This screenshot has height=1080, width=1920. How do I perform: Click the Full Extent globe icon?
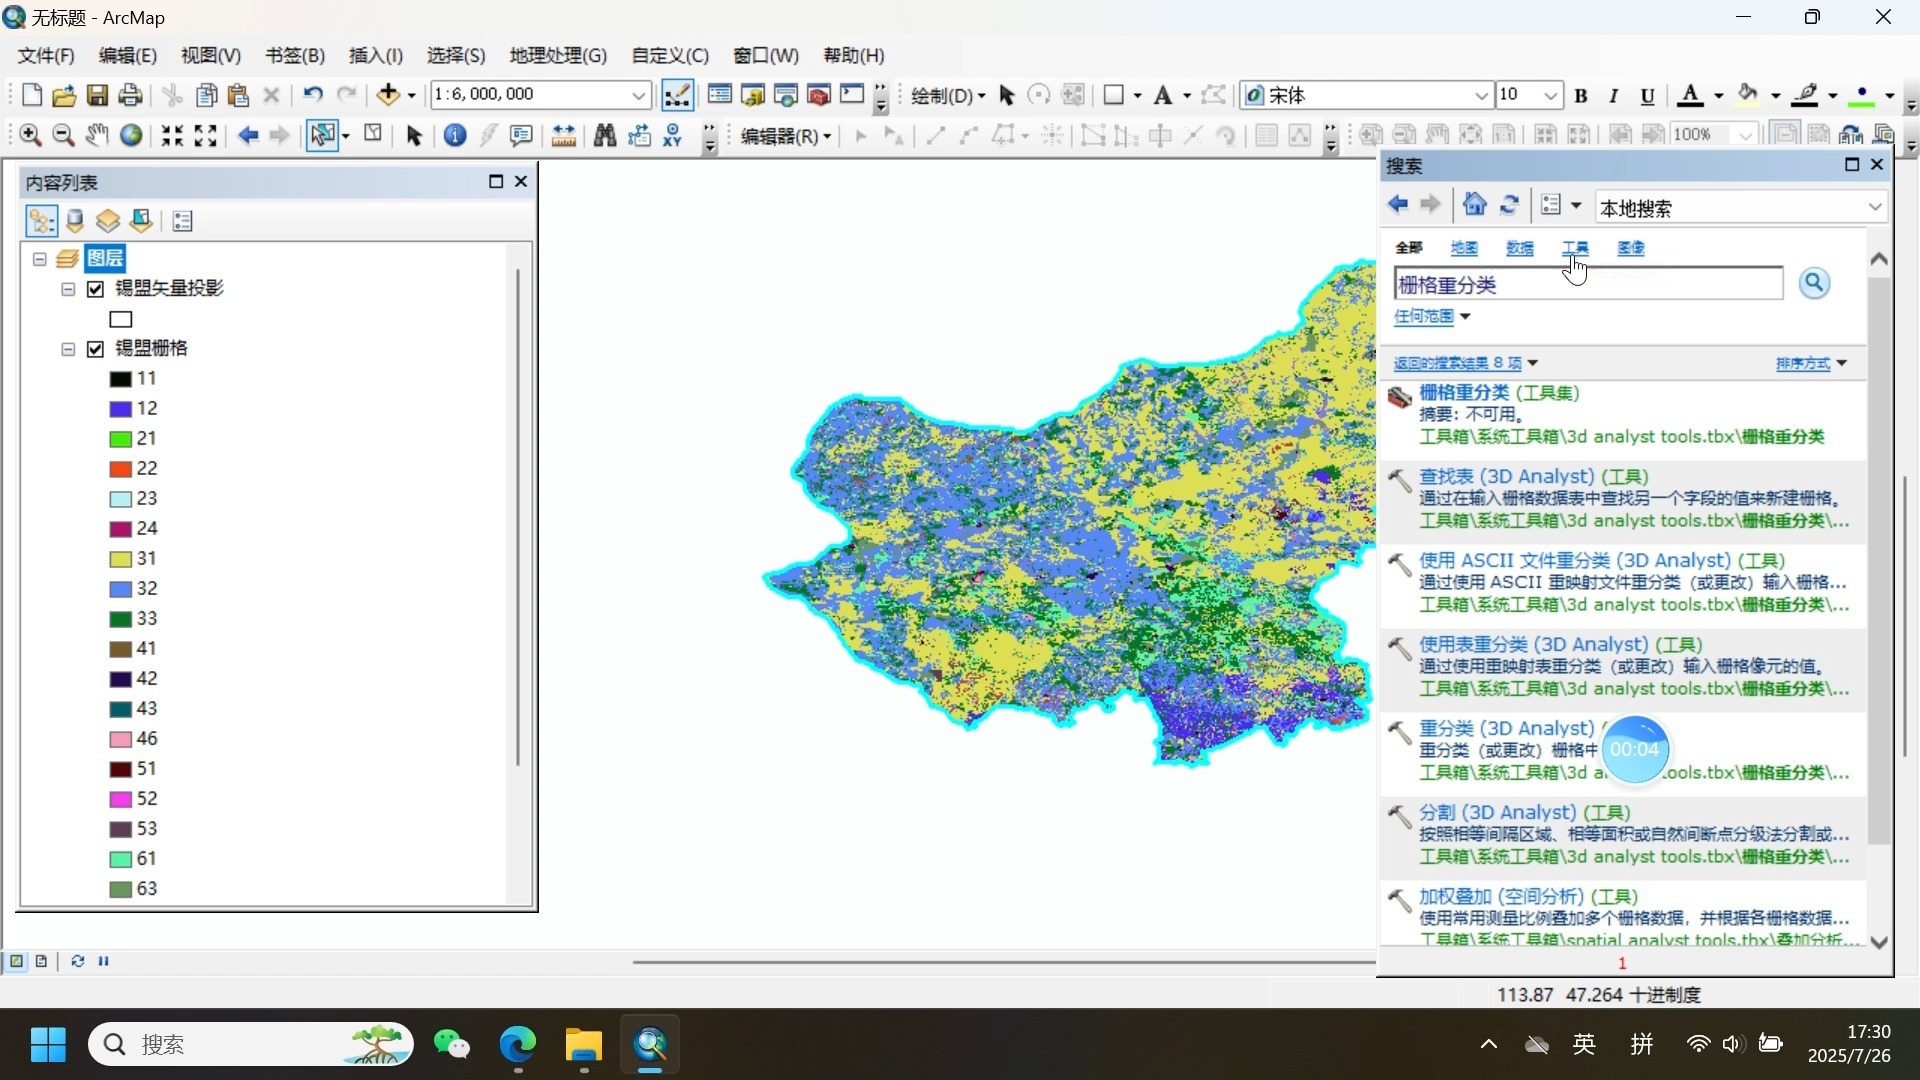click(131, 135)
